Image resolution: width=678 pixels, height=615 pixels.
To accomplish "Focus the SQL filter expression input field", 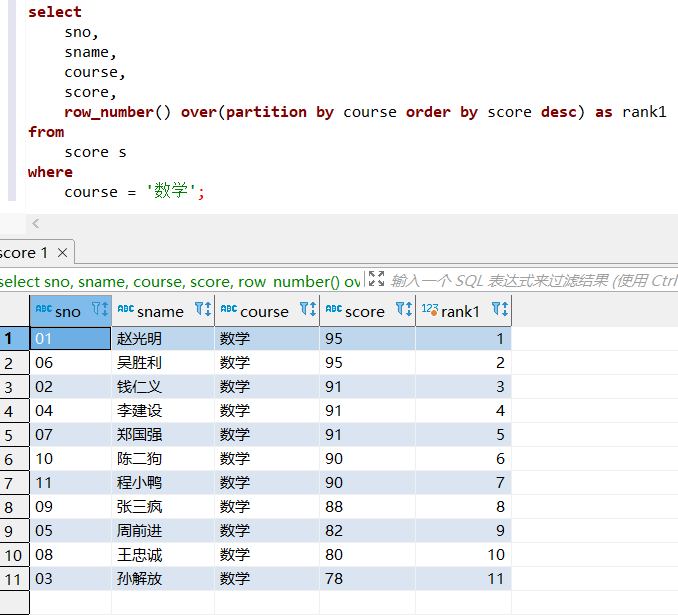I will click(x=534, y=281).
